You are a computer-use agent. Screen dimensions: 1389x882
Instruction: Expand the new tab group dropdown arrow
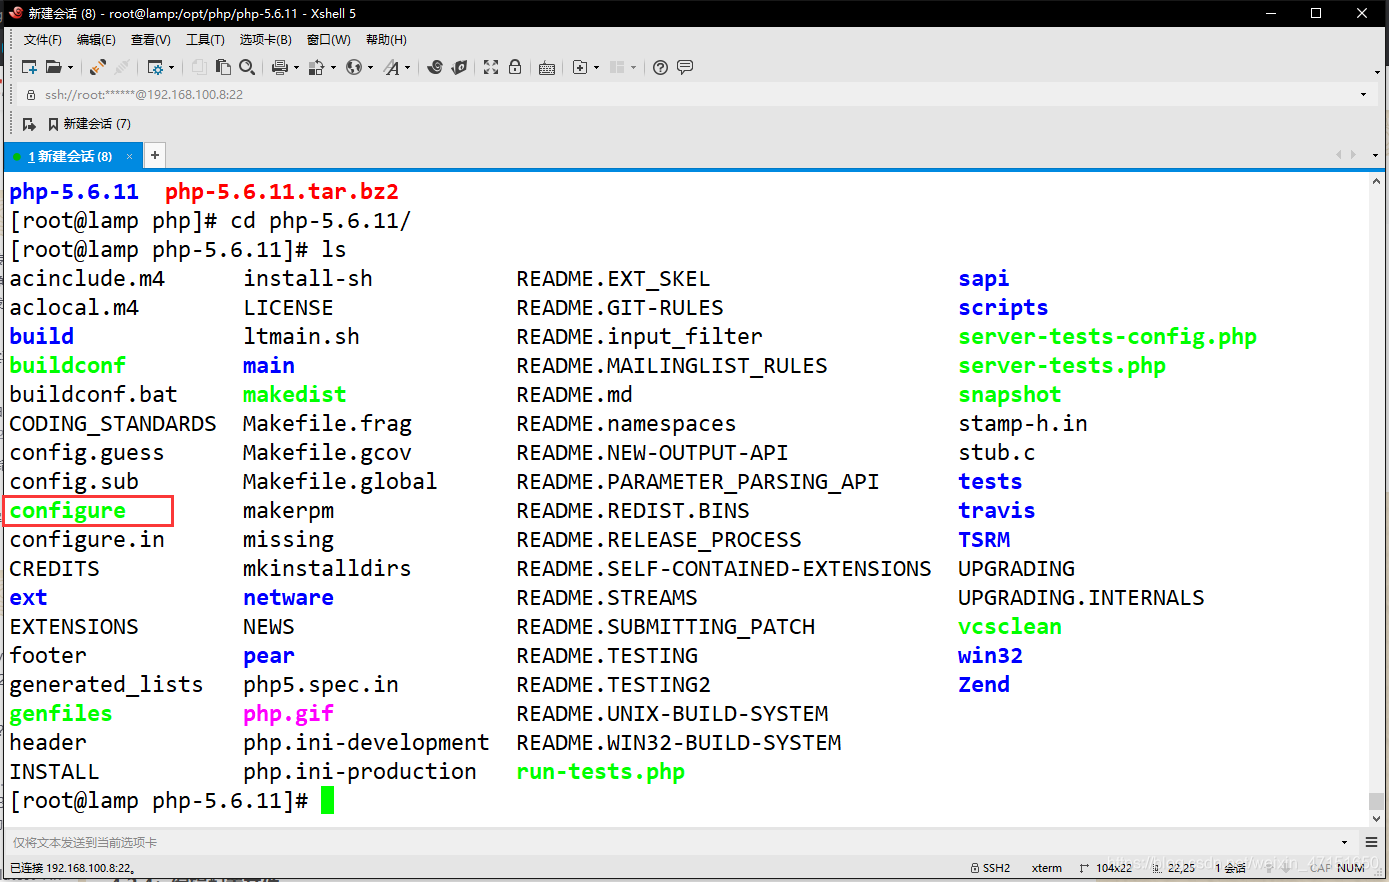pos(597,68)
